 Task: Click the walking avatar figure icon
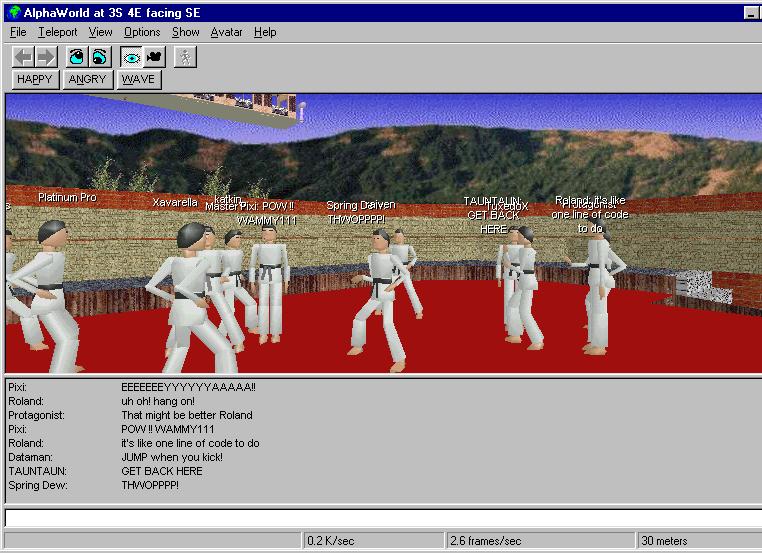pos(185,57)
